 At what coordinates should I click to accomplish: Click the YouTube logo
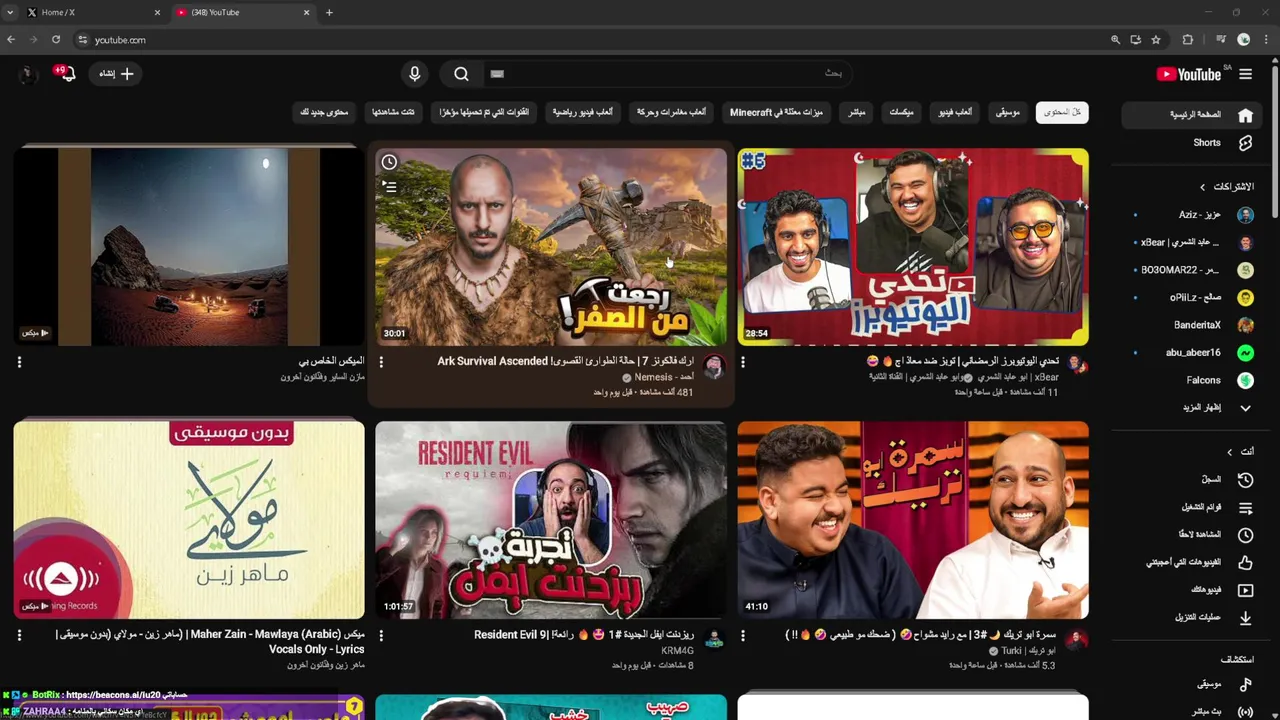1189,74
